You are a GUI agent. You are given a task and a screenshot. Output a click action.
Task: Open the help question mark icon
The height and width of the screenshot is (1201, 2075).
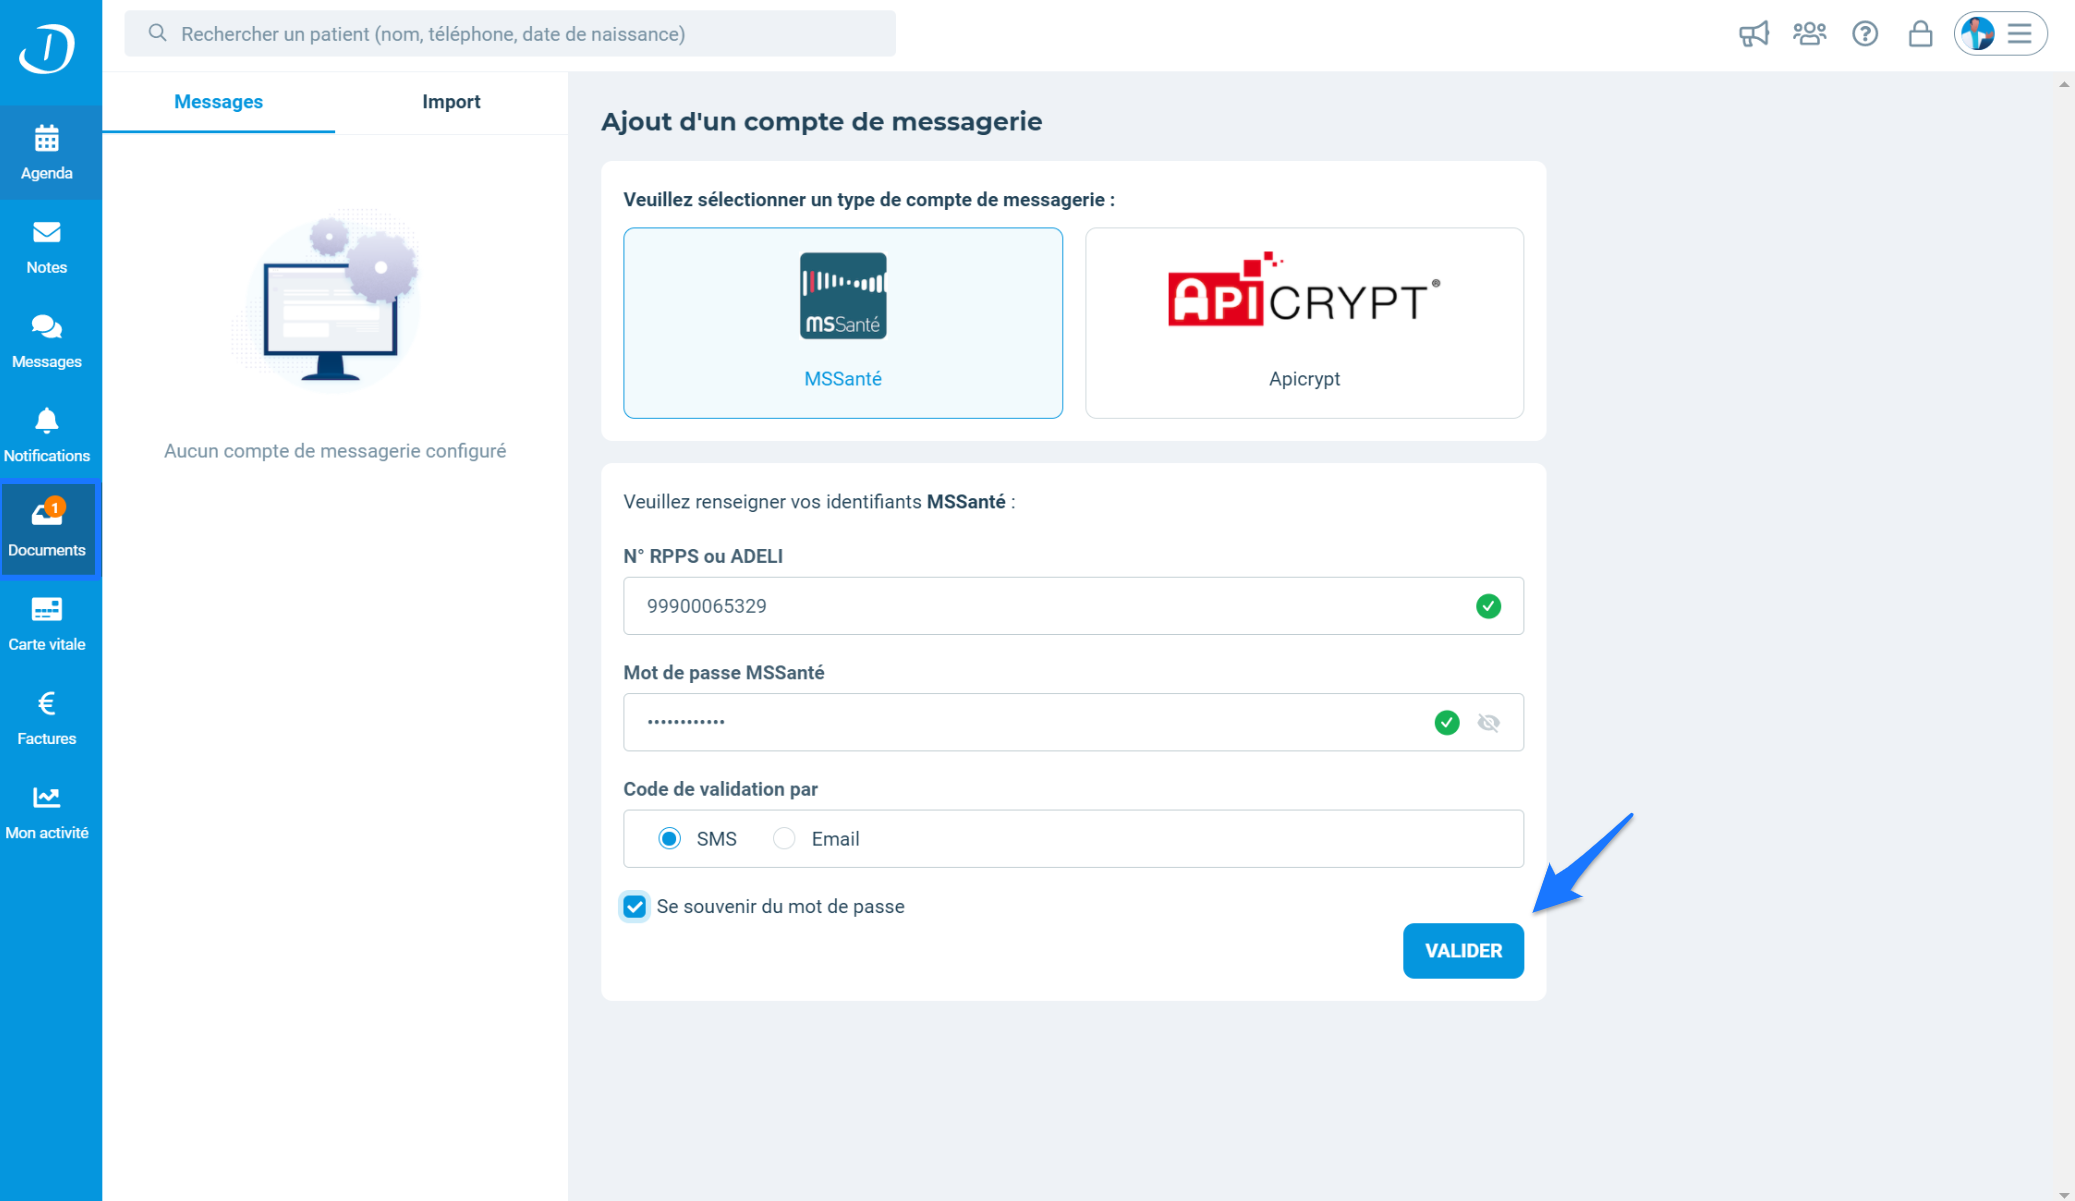coord(1865,34)
